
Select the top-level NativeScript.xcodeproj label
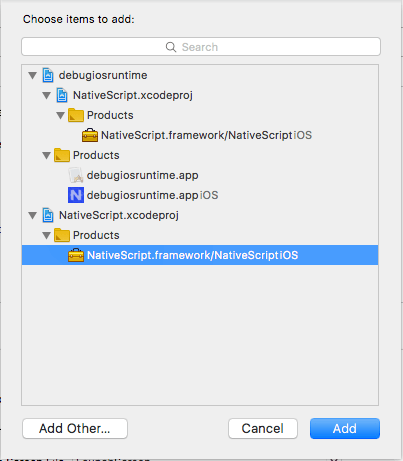click(119, 215)
